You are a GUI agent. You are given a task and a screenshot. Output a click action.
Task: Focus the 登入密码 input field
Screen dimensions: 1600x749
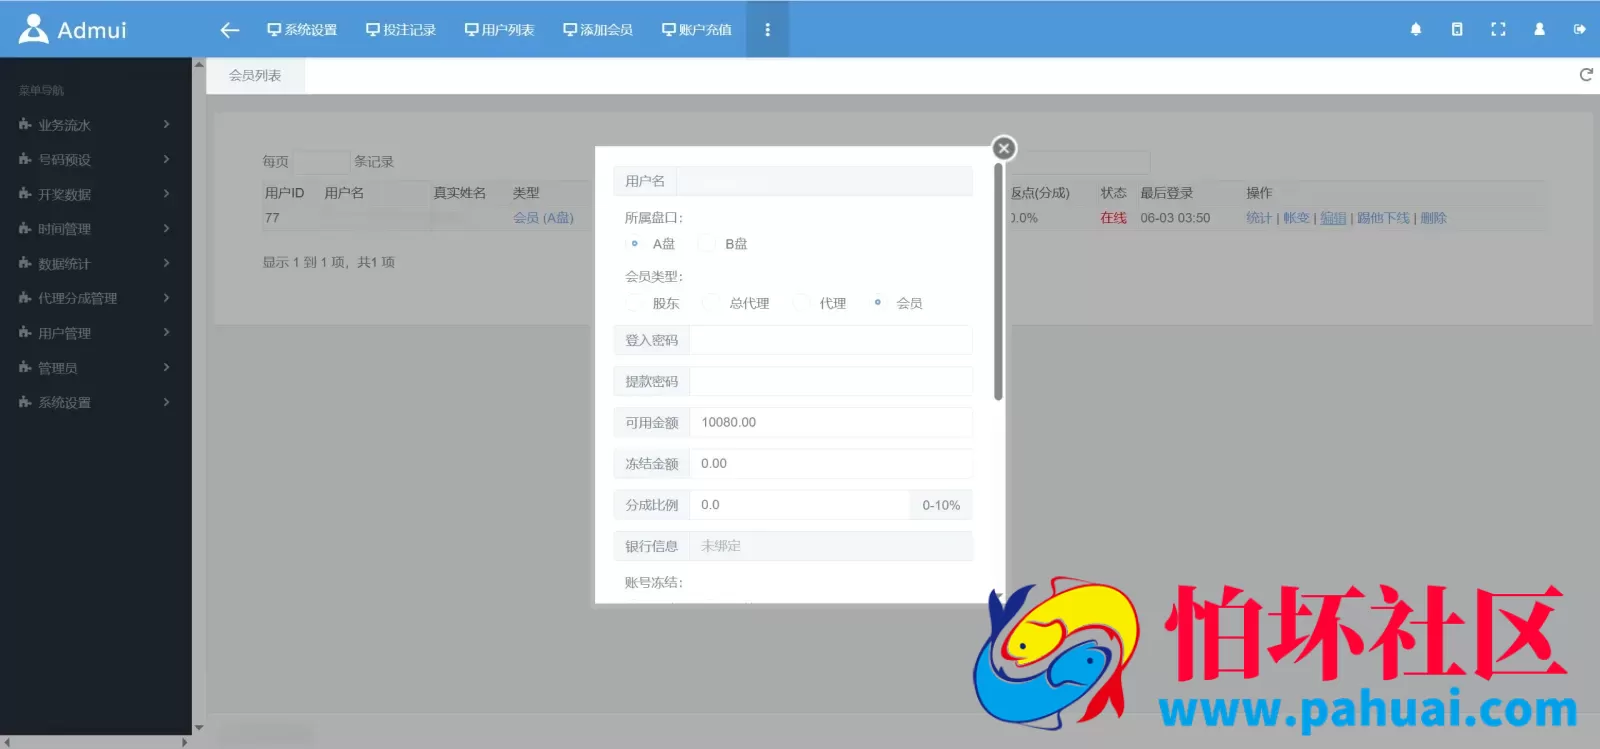point(830,340)
